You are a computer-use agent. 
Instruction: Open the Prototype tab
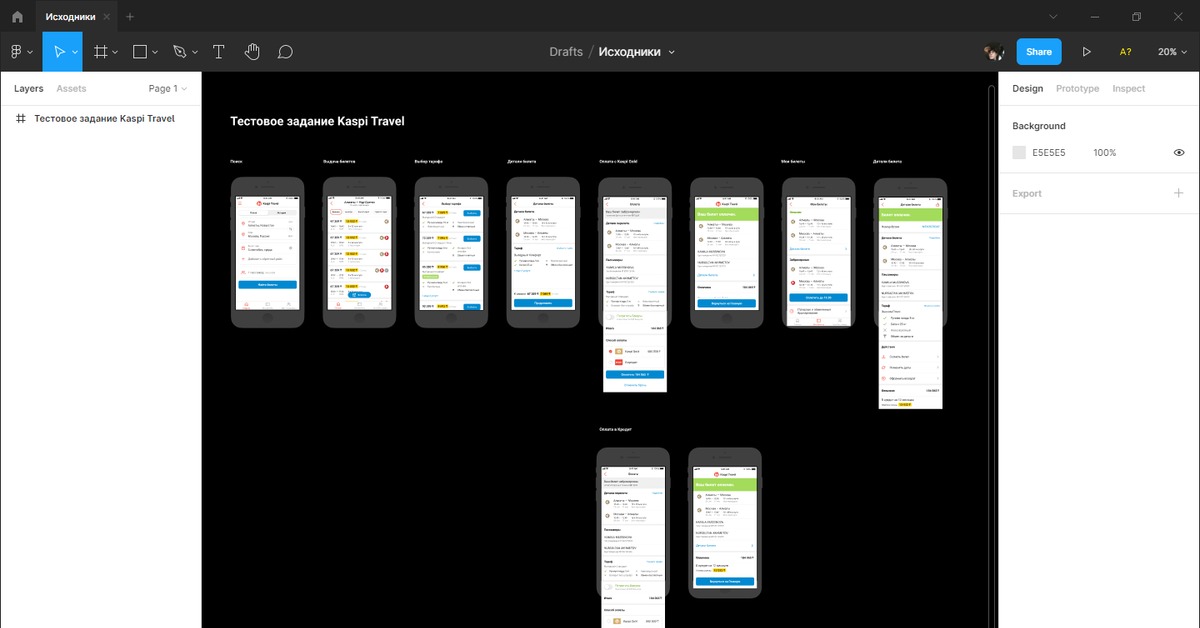click(x=1077, y=88)
